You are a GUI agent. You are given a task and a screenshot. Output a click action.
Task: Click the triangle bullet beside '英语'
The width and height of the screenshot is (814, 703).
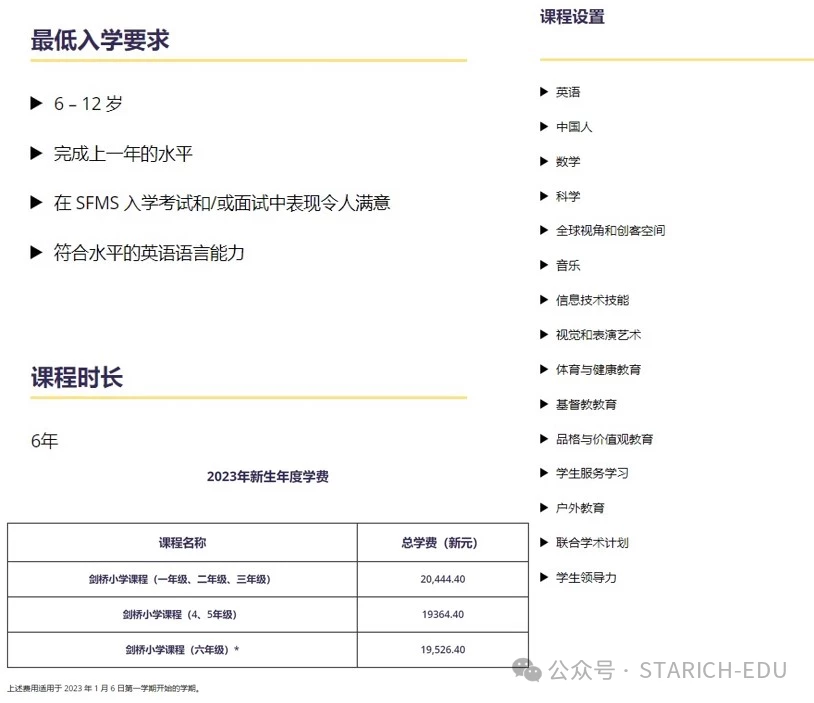pos(544,92)
